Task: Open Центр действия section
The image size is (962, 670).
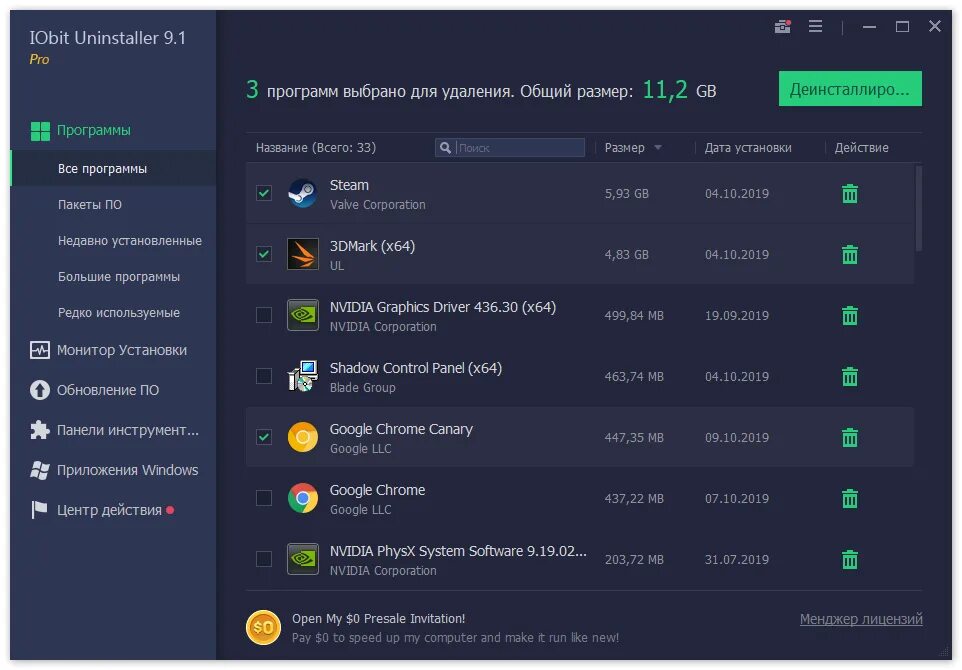Action: coord(109,510)
